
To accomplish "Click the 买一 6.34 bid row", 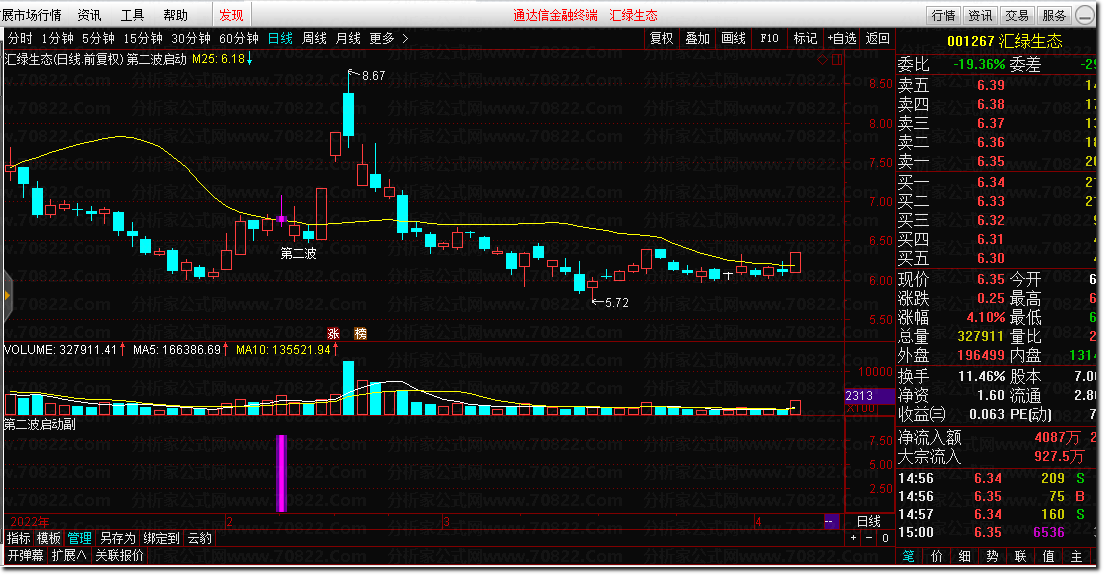I will click(996, 183).
